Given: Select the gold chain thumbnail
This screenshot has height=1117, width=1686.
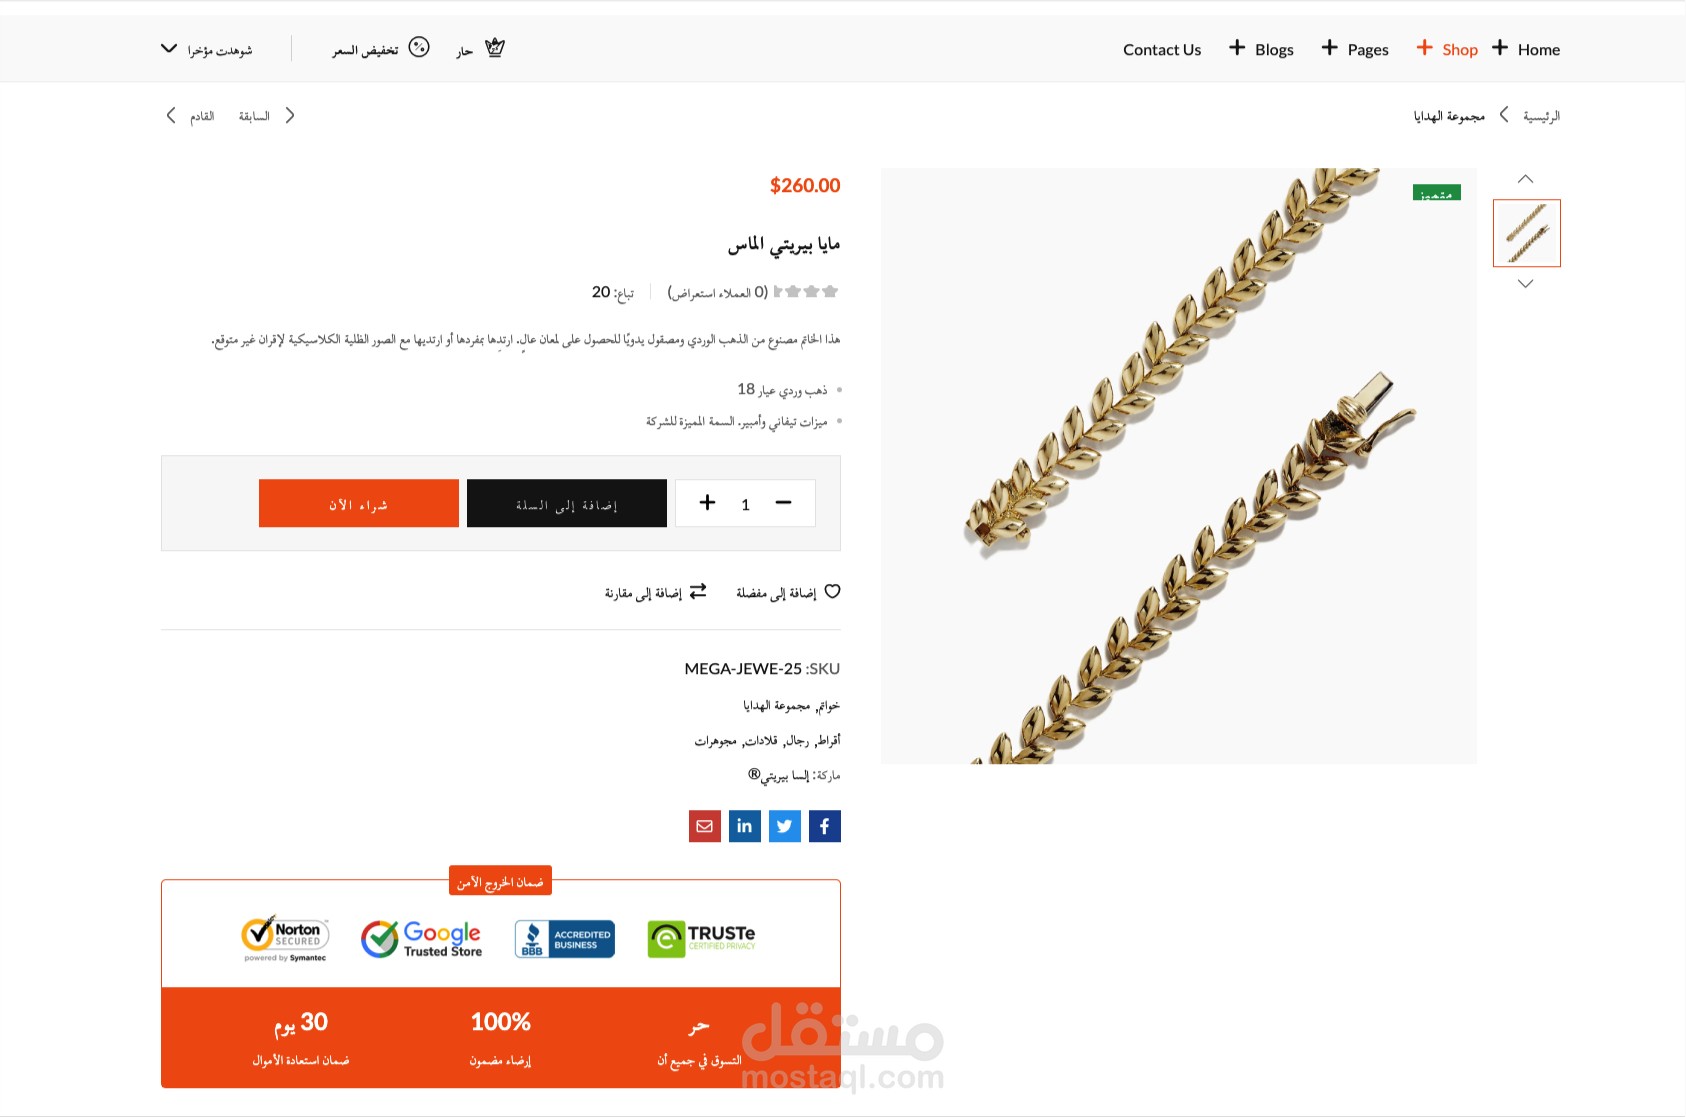Looking at the screenshot, I should (x=1526, y=233).
